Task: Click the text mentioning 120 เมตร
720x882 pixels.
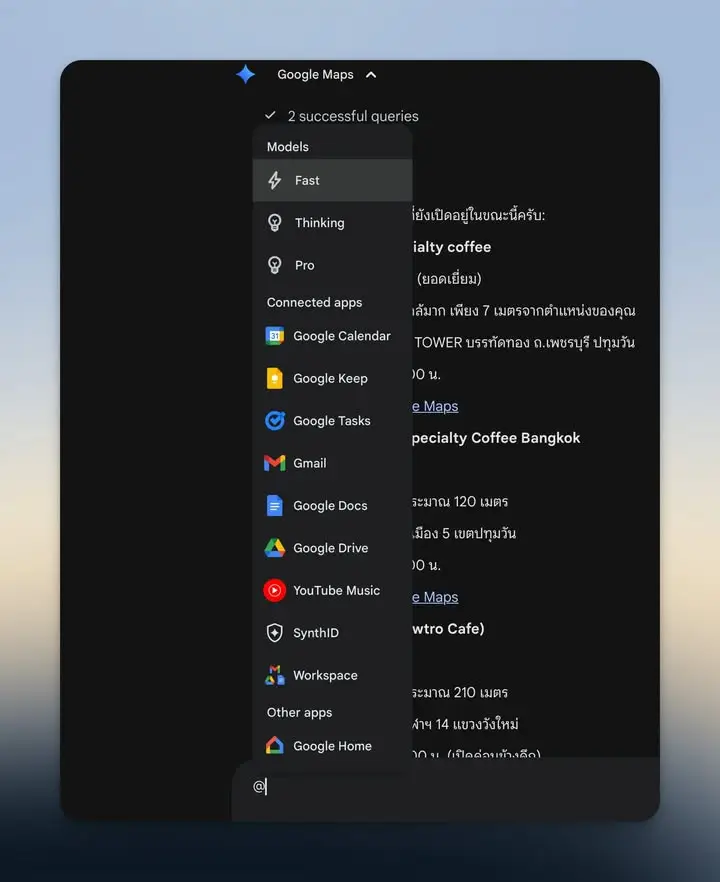Action: pos(460,501)
